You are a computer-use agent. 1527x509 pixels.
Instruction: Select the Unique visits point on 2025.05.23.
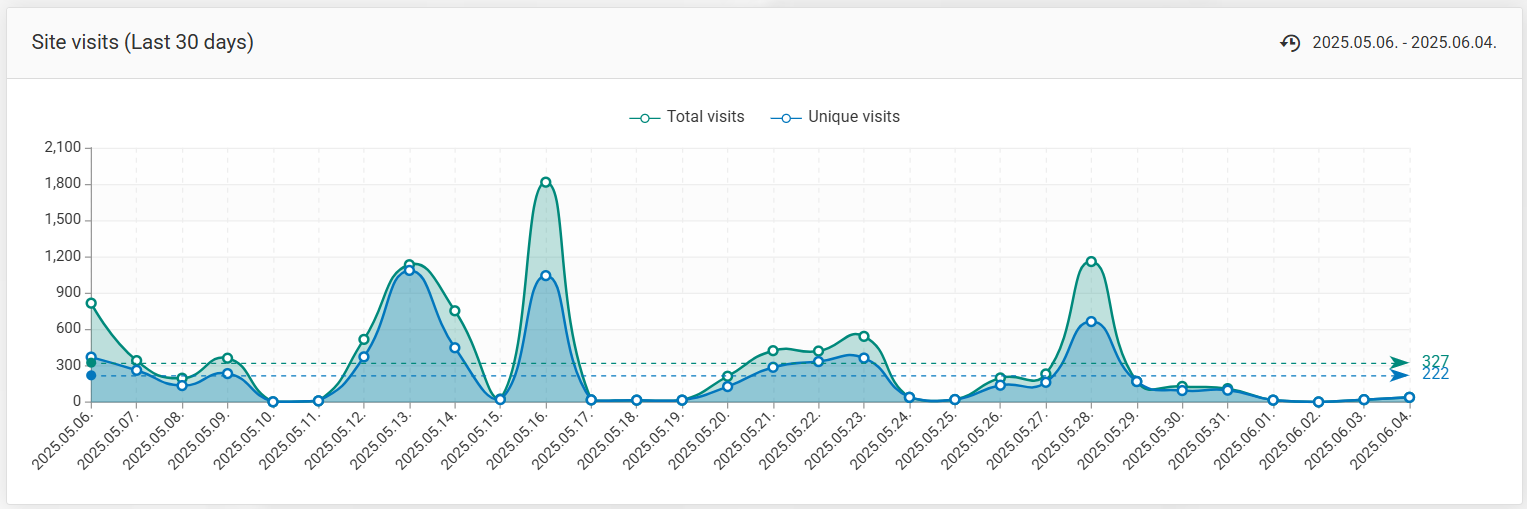(x=864, y=358)
